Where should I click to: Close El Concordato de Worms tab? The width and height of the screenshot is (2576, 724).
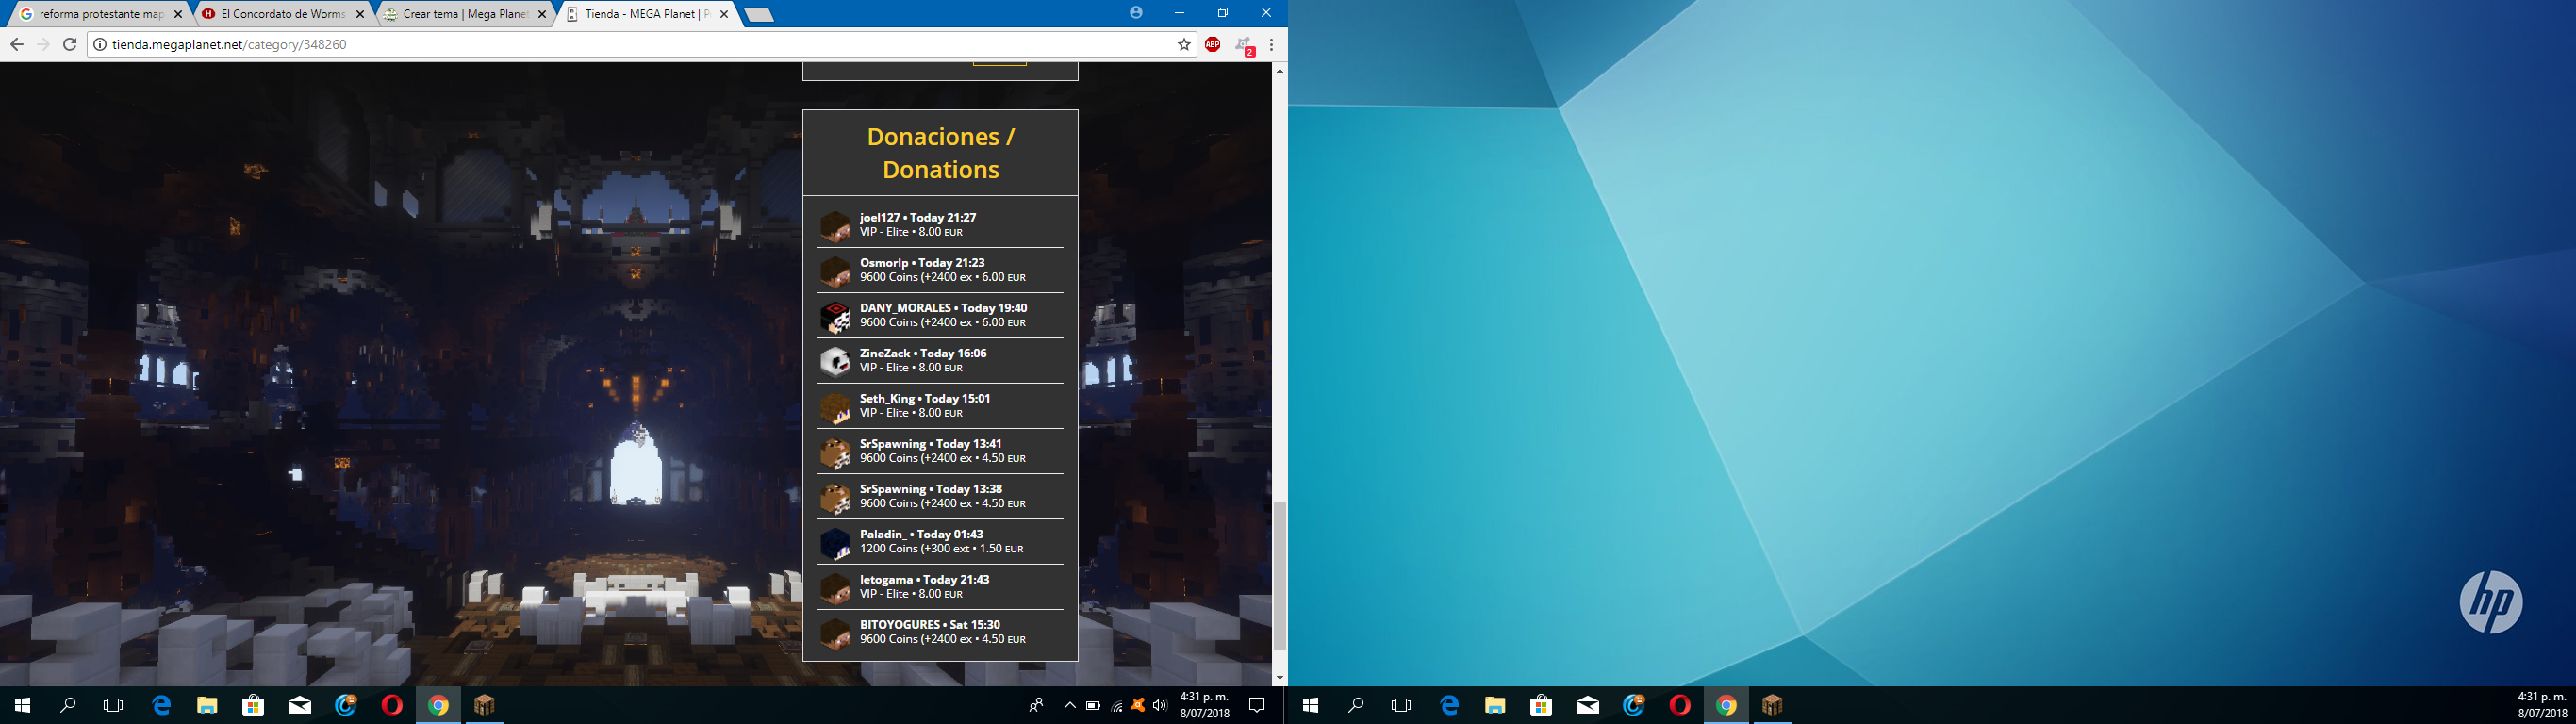coord(360,14)
